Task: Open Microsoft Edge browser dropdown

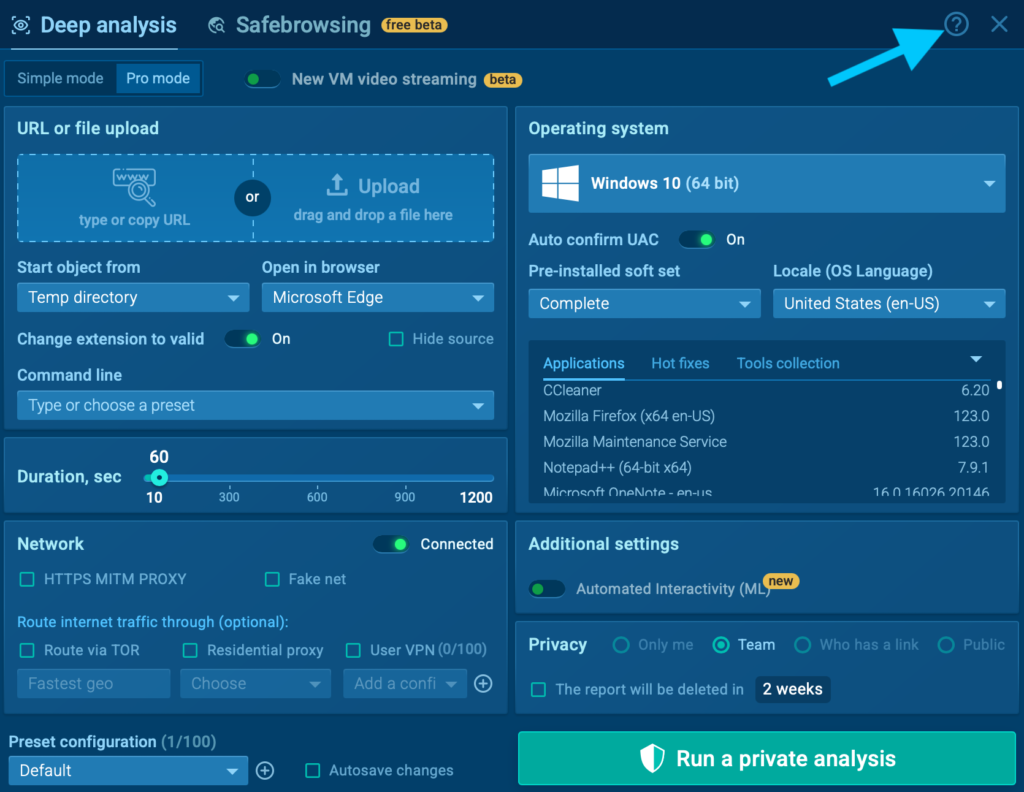Action: click(377, 298)
